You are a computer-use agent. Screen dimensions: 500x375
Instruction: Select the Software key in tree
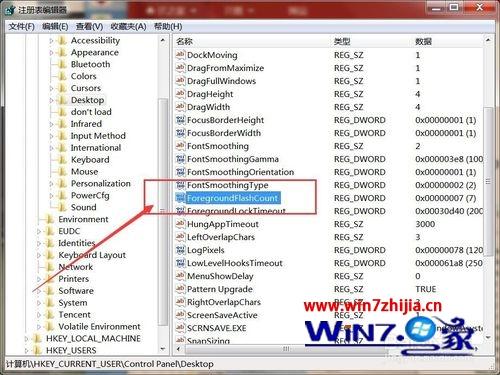(76, 291)
